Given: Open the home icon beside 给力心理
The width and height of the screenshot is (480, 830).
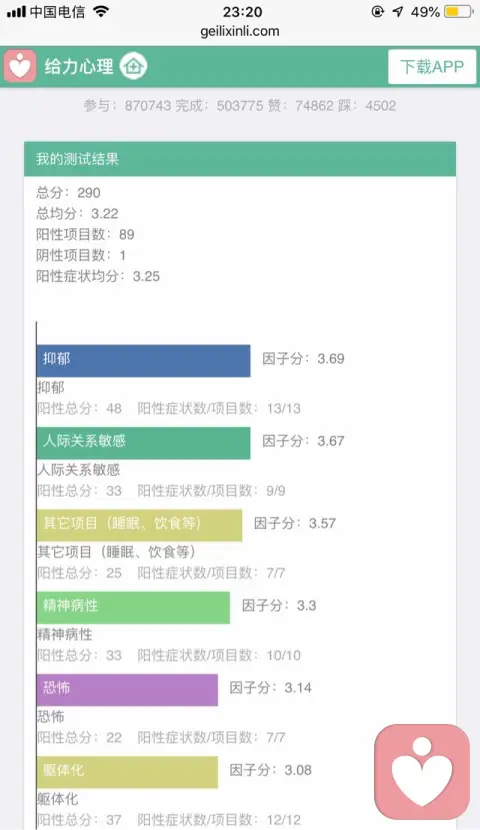Looking at the screenshot, I should tap(133, 66).
